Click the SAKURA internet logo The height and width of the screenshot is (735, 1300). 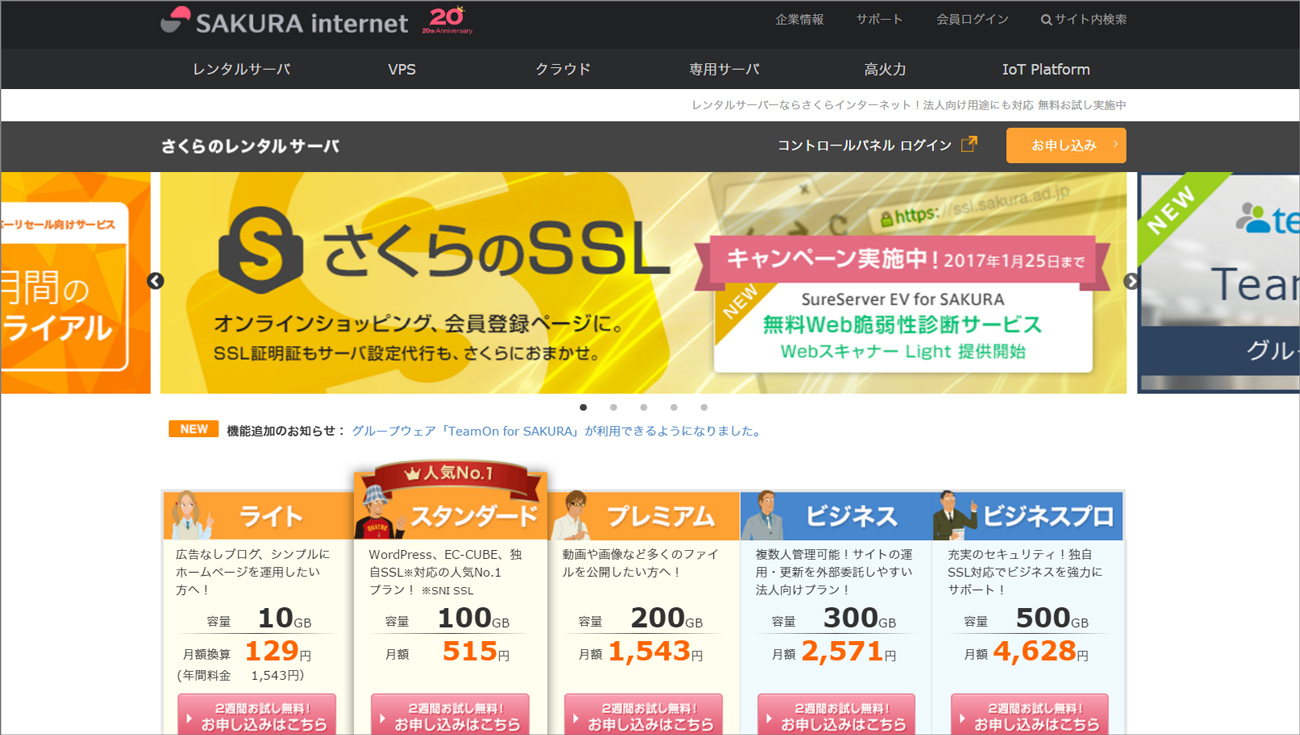pyautogui.click(x=284, y=21)
